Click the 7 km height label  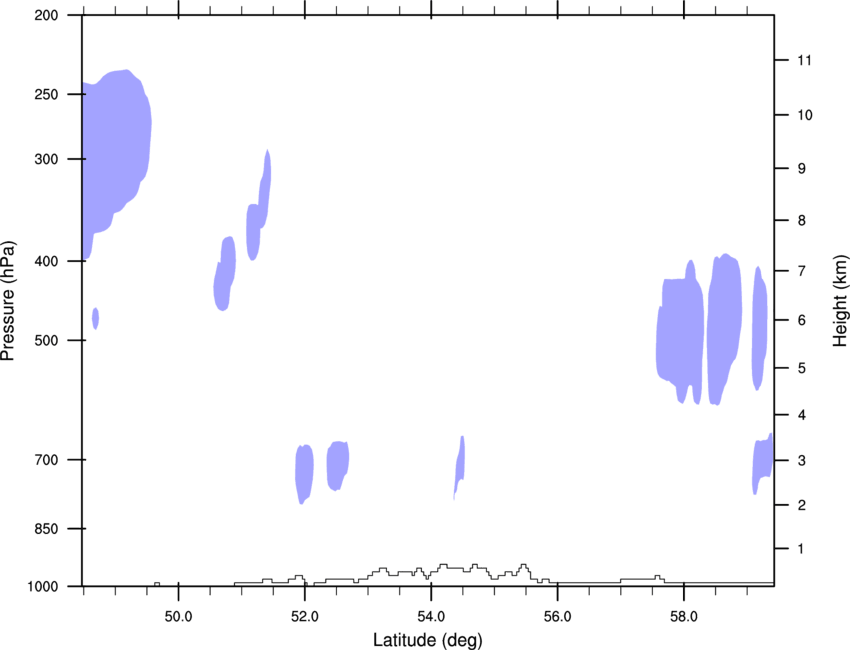click(x=802, y=271)
